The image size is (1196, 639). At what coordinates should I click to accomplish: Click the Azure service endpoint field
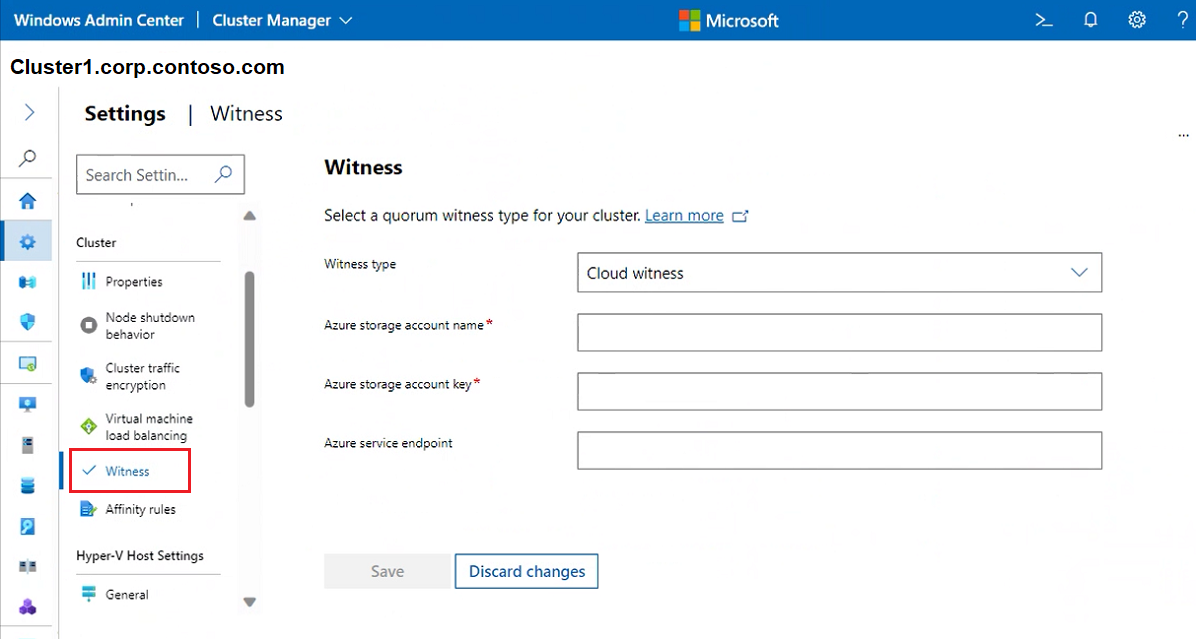coord(839,450)
